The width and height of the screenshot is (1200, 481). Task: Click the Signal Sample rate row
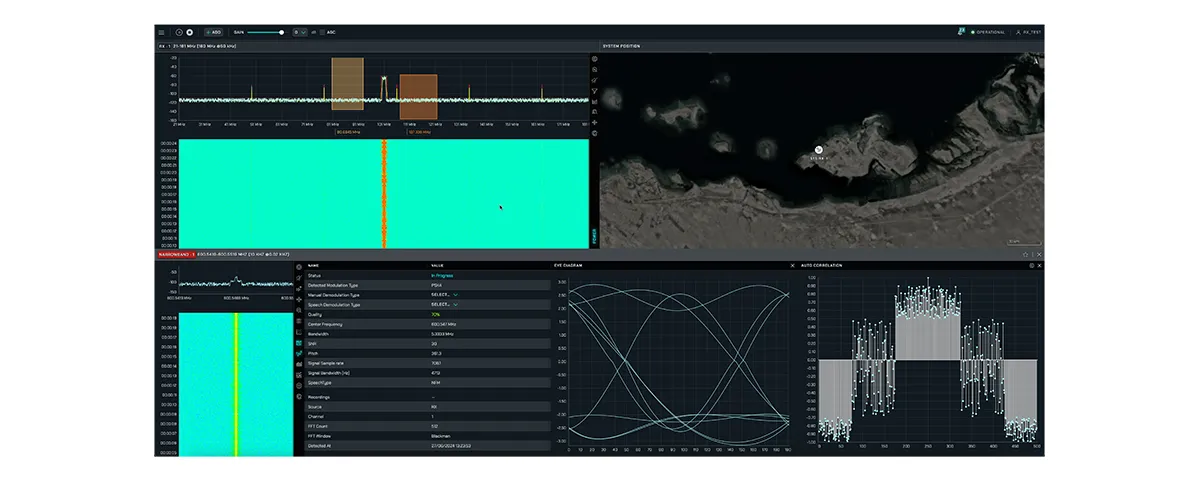[428, 363]
